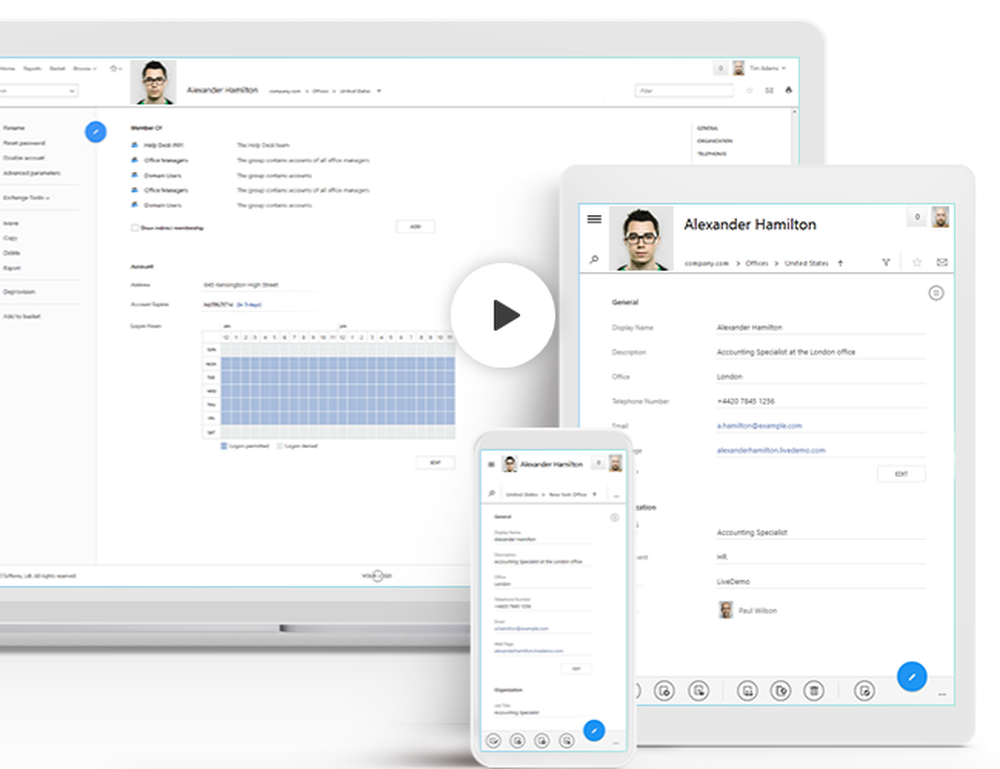Open section menu circle icon beside General on phone

coord(614,517)
